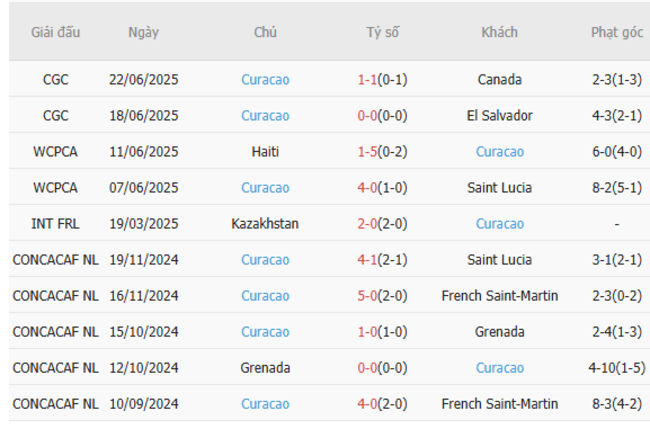Select the "Tỷ số" column header

382,32
